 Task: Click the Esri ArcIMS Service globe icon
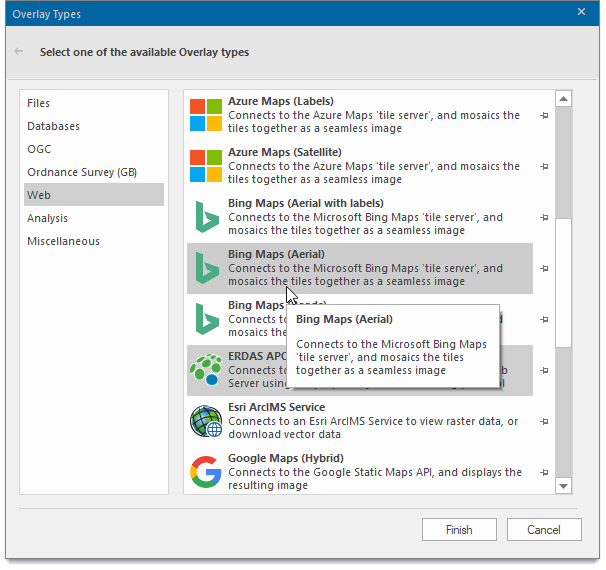206,421
